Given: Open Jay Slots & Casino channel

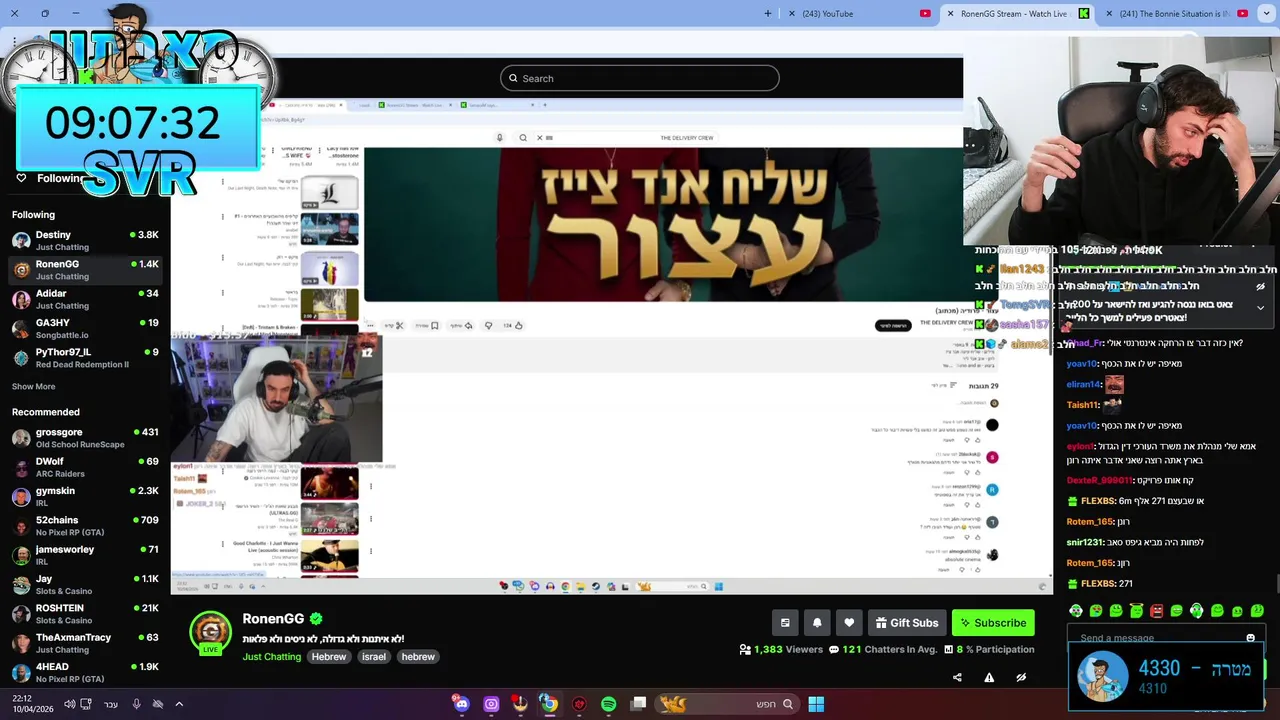Looking at the screenshot, I should [85, 585].
